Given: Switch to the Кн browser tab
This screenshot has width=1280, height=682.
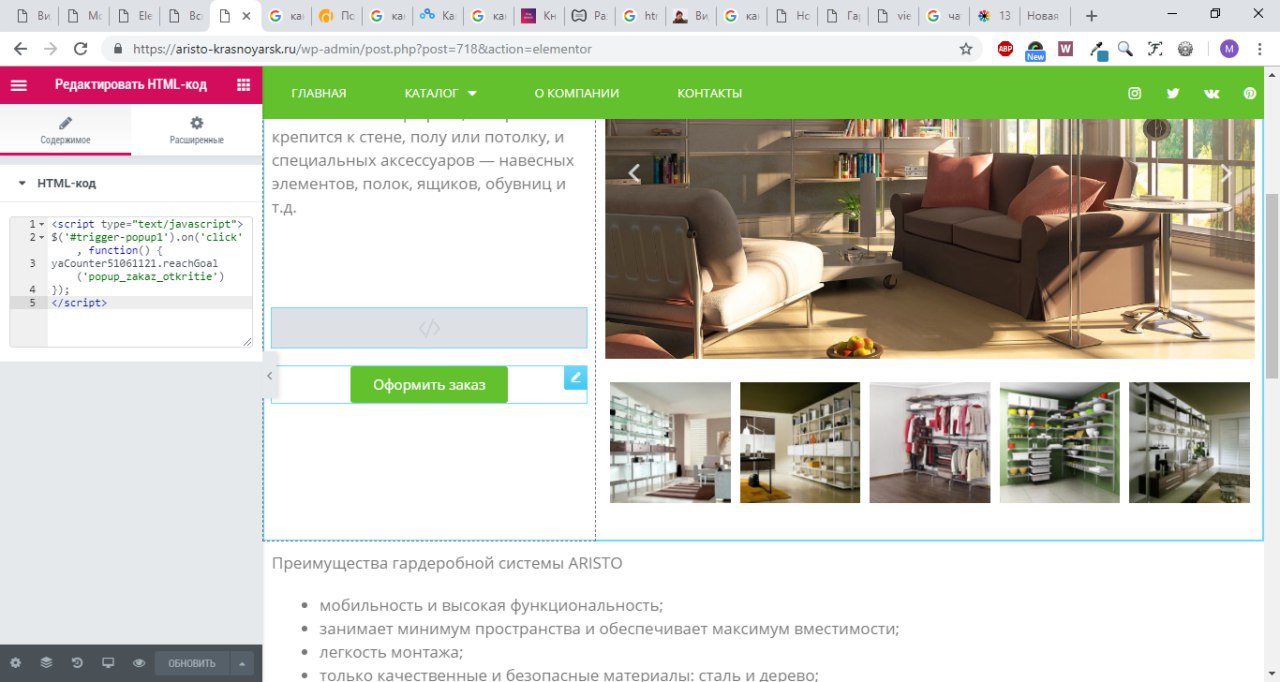Looking at the screenshot, I should pyautogui.click(x=538, y=16).
